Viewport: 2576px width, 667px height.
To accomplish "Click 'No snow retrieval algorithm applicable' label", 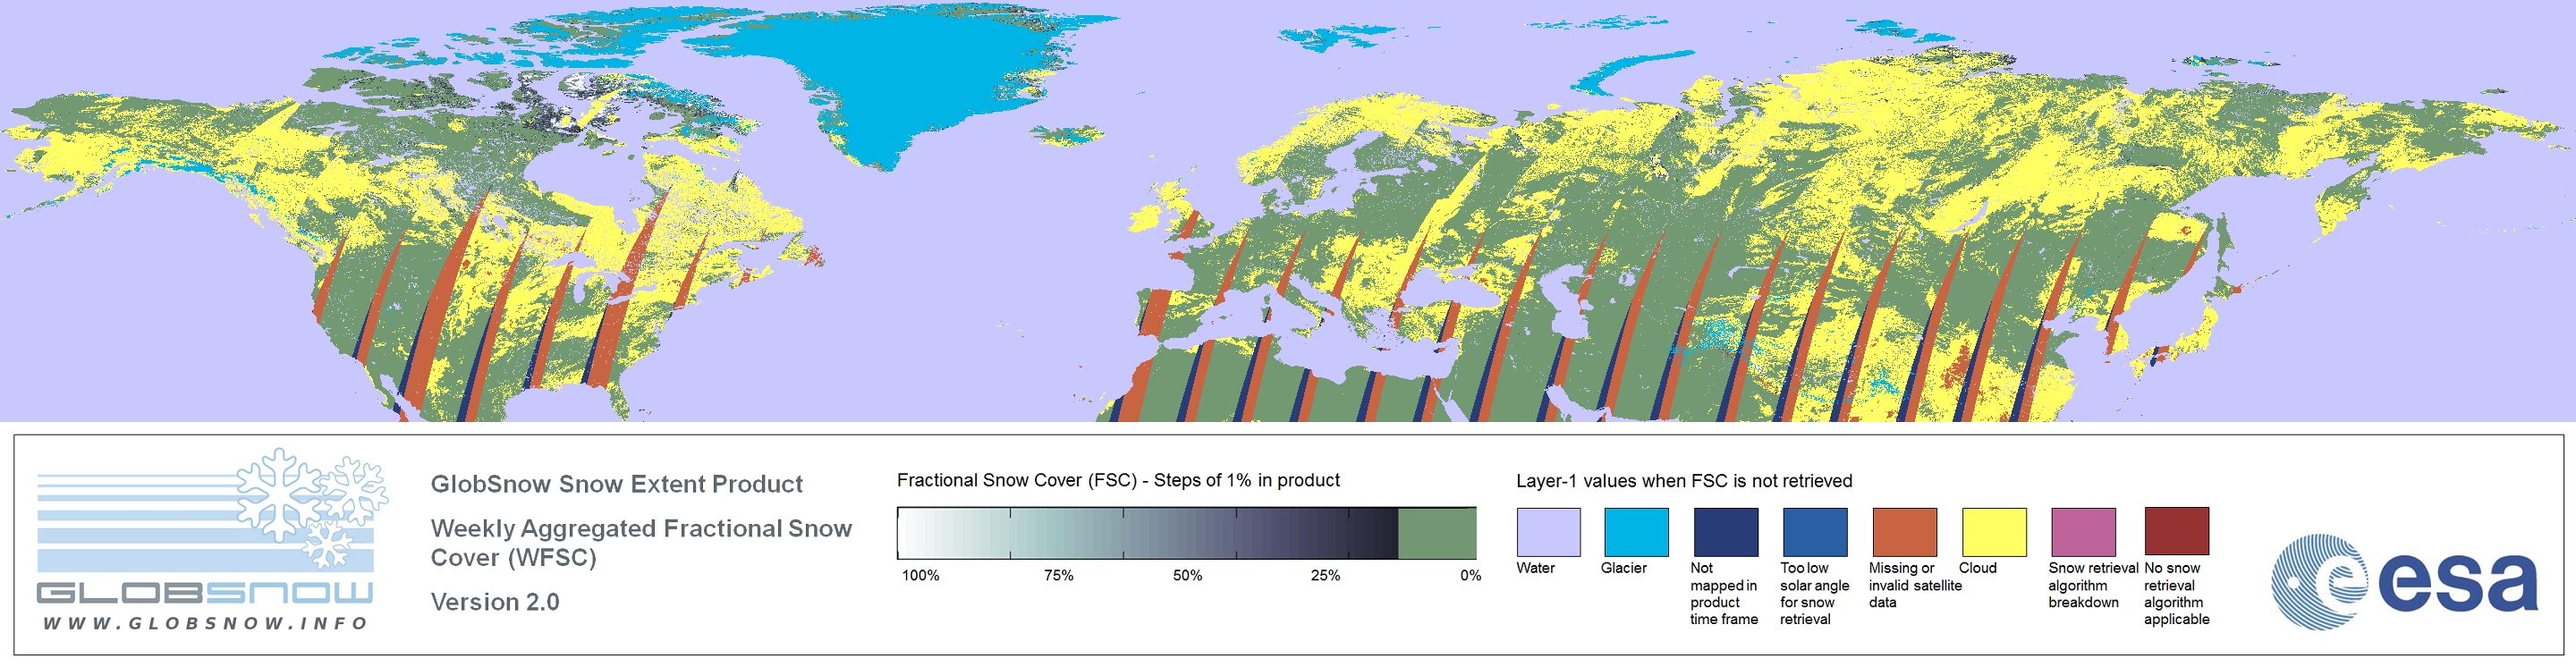I will coord(2176,593).
